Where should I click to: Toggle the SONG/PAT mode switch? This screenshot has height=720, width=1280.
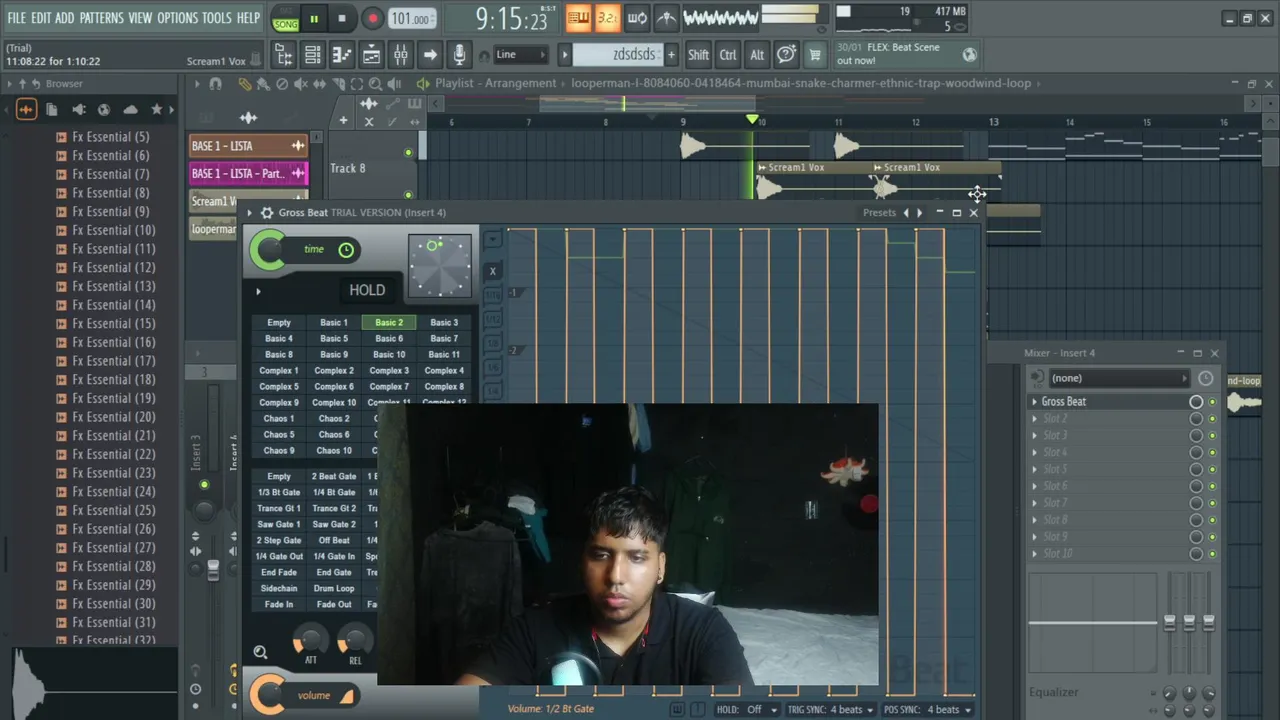(286, 18)
